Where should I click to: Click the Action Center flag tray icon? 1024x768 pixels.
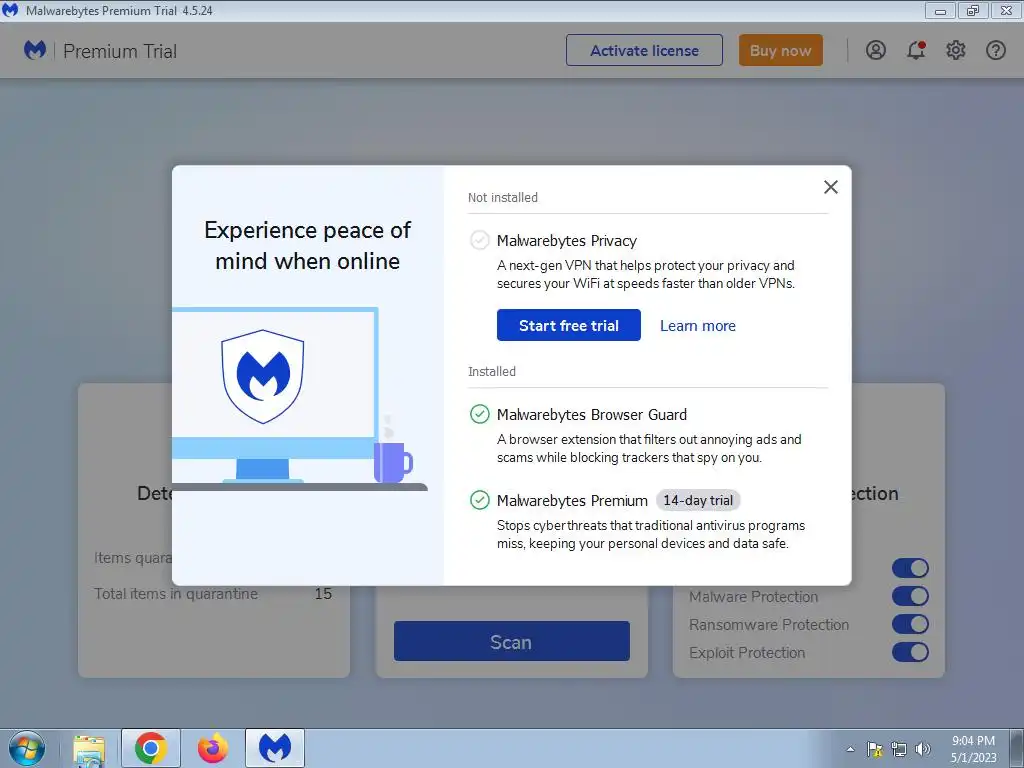(x=874, y=749)
